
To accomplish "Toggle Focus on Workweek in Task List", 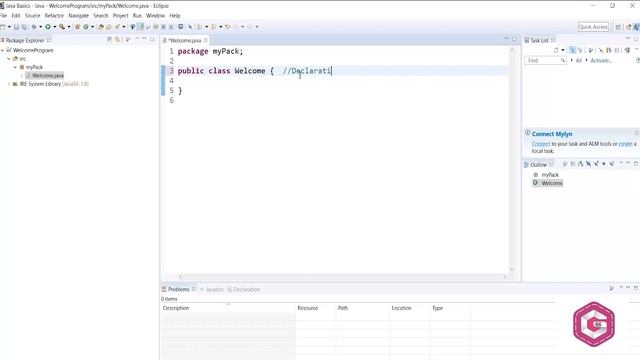I will 590,50.
